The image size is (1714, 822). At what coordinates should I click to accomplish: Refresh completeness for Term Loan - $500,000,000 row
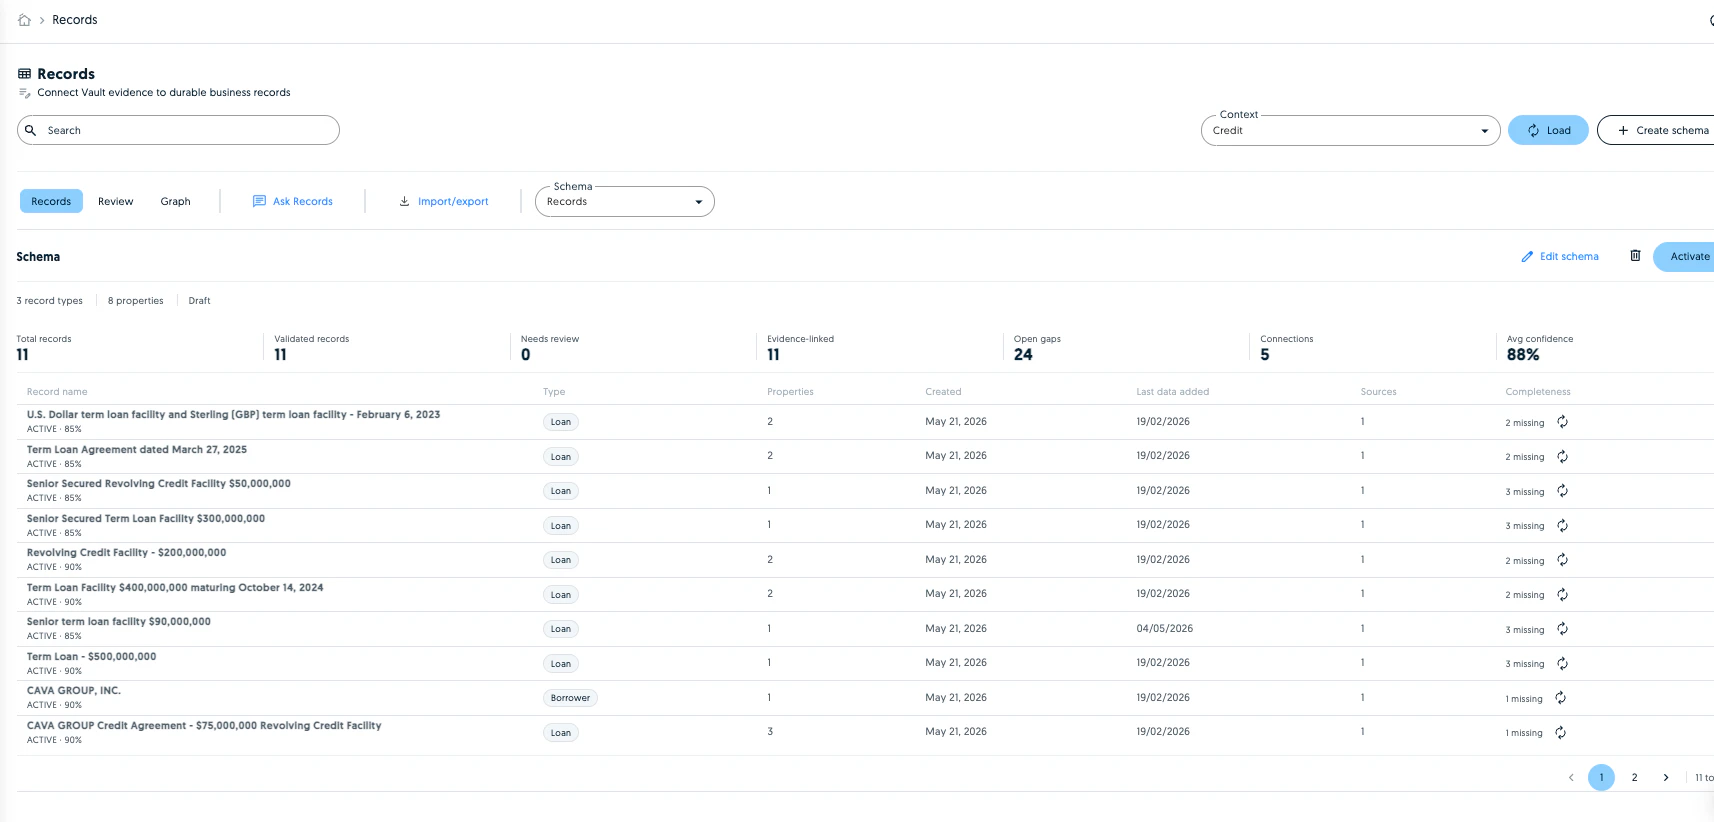[1562, 664]
